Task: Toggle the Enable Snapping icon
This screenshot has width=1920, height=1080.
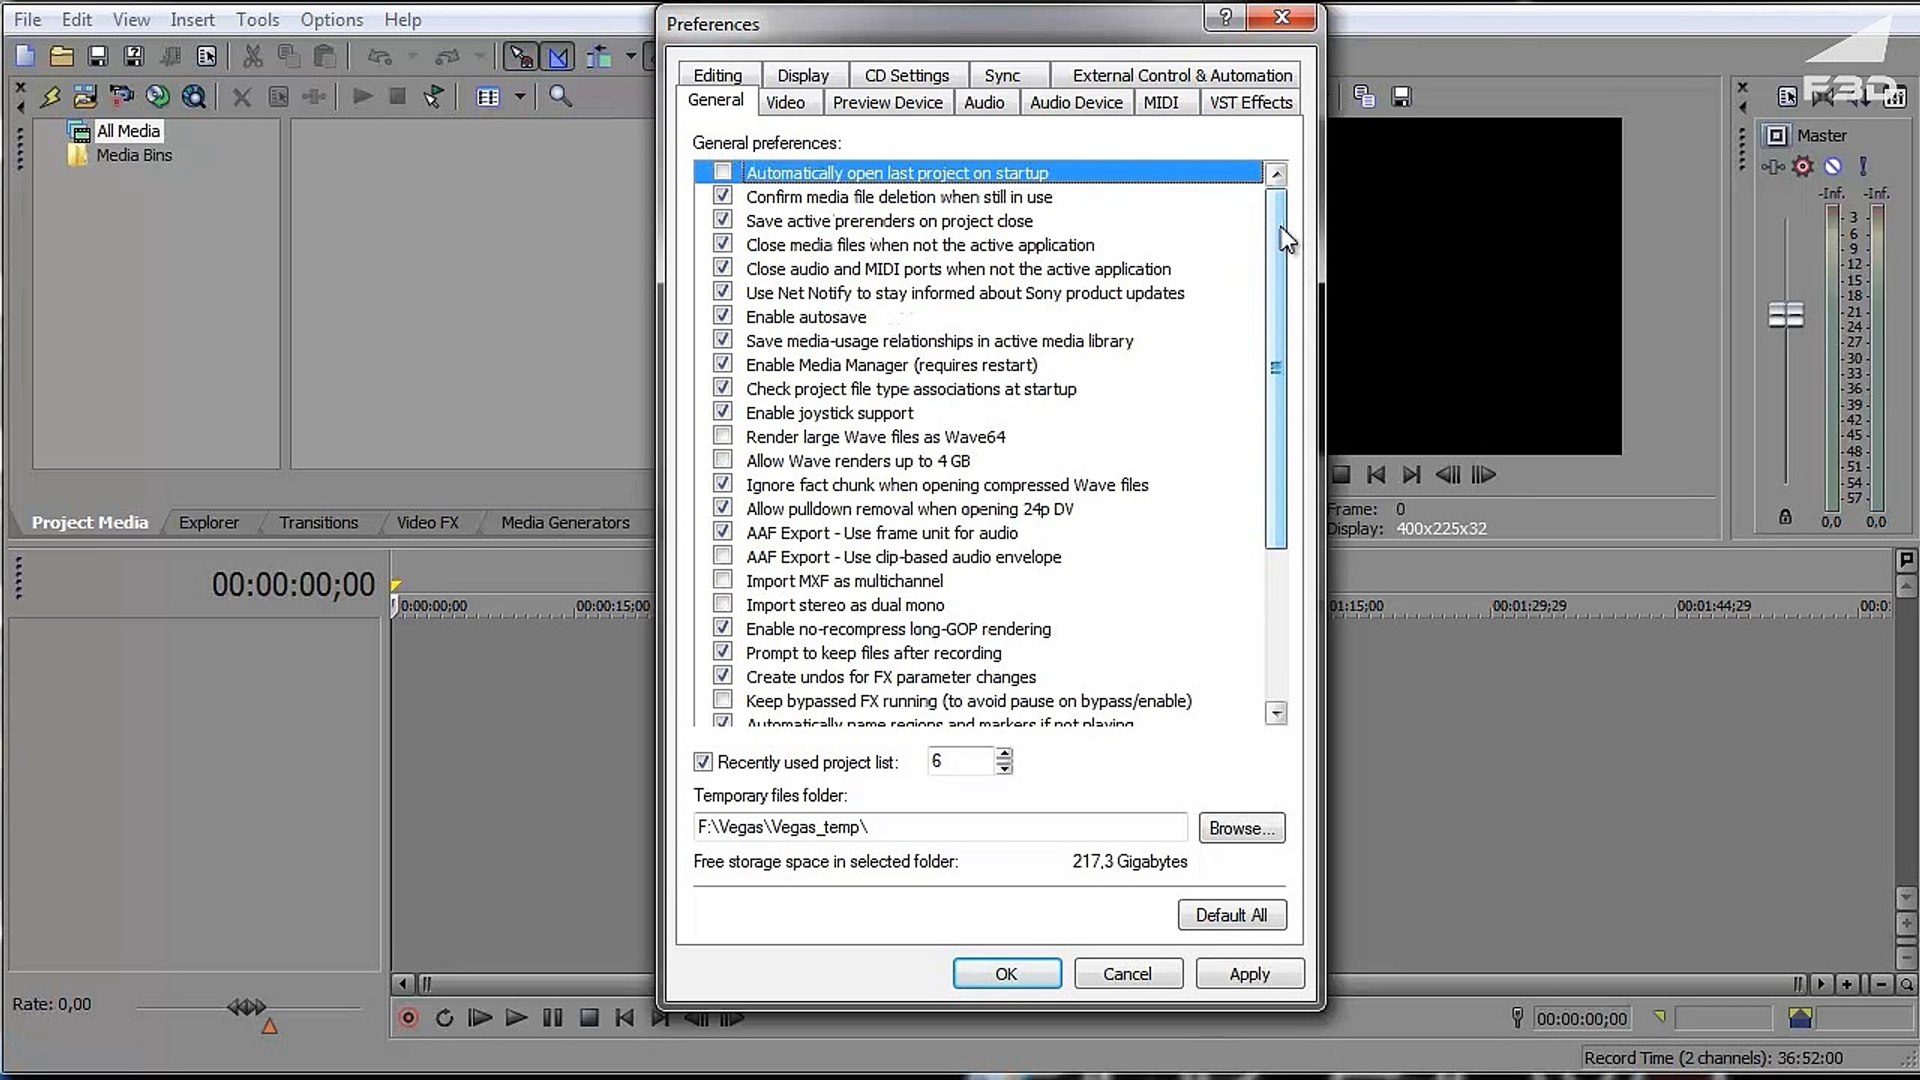Action: coord(521,56)
